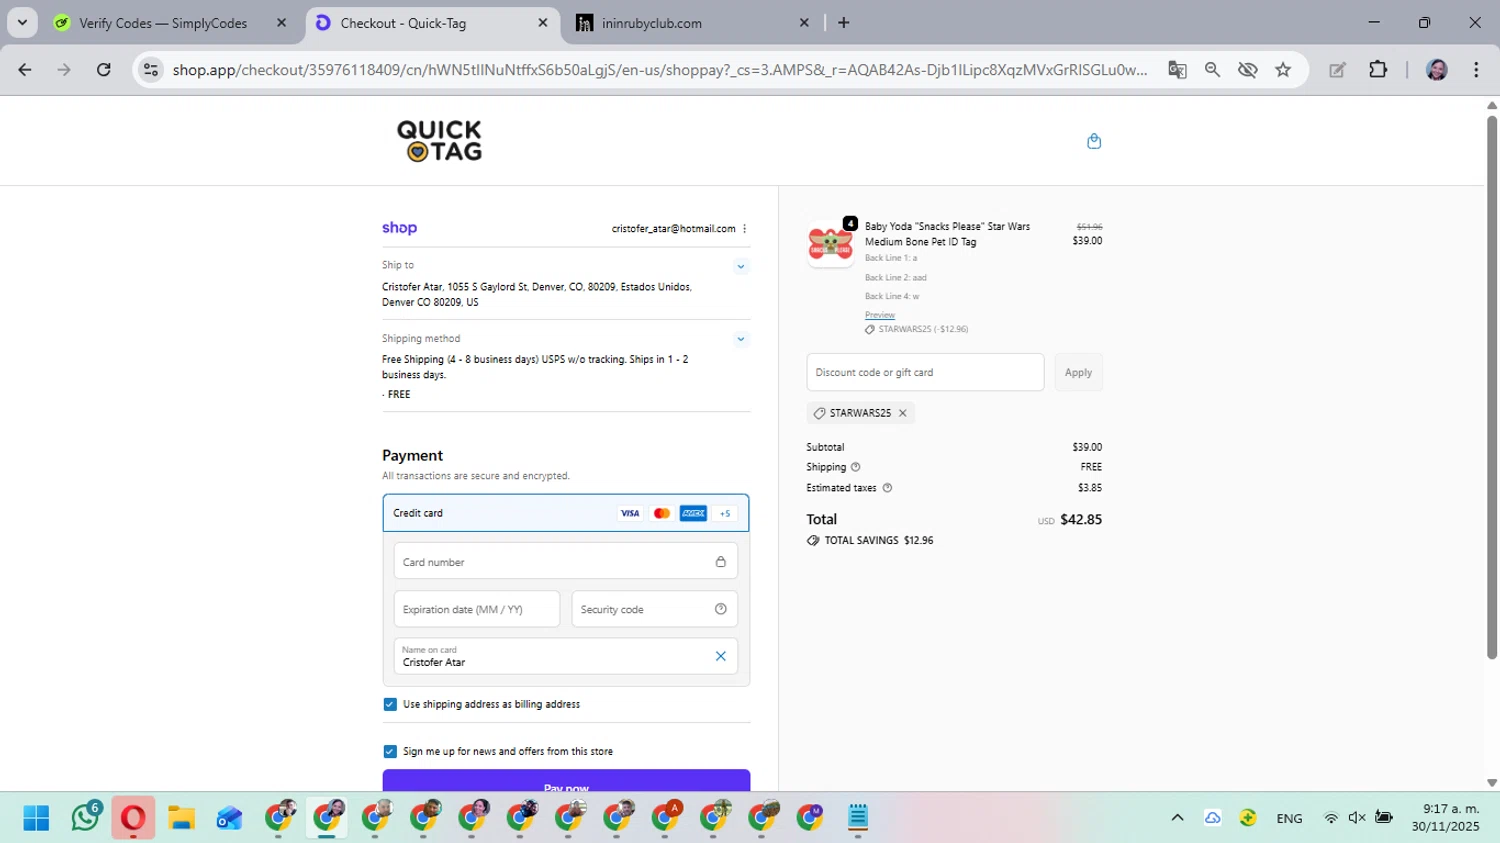Expand the Shipping method section
1500x843 pixels.
coord(741,339)
